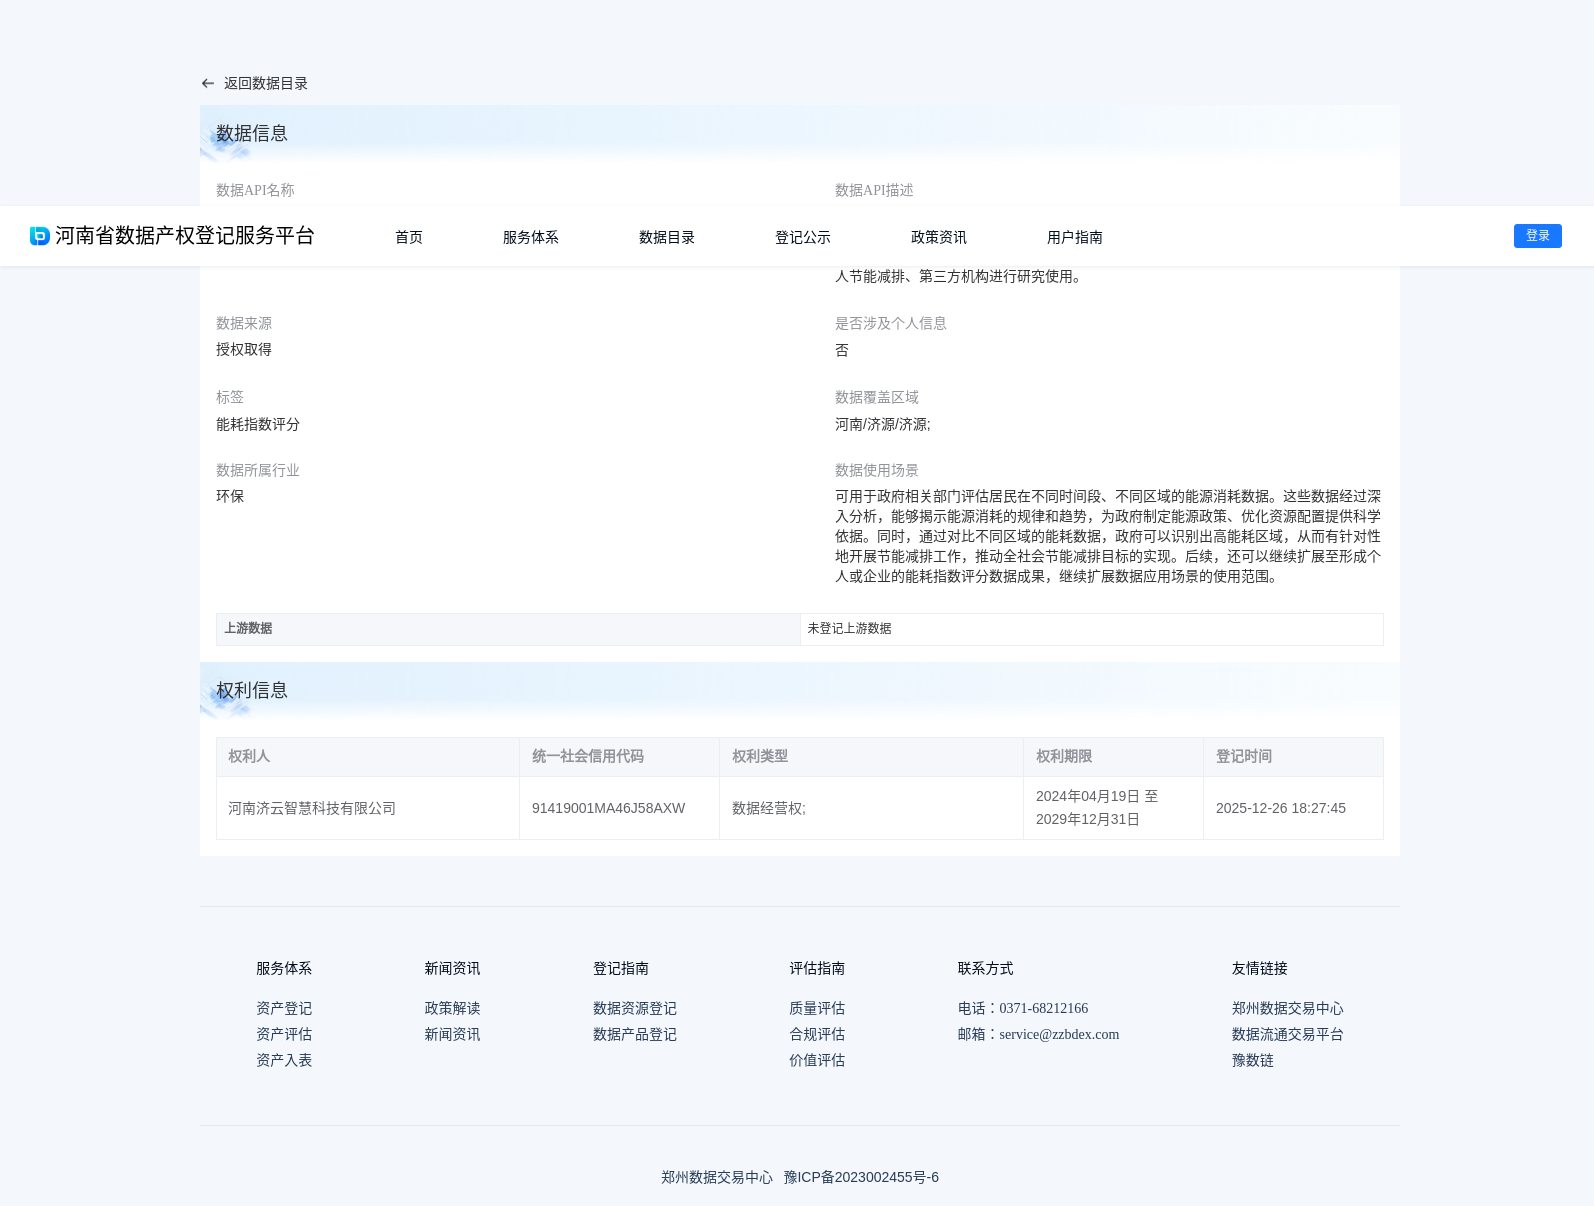This screenshot has height=1206, width=1594.
Task: Click industry value 环保
Action: [230, 496]
